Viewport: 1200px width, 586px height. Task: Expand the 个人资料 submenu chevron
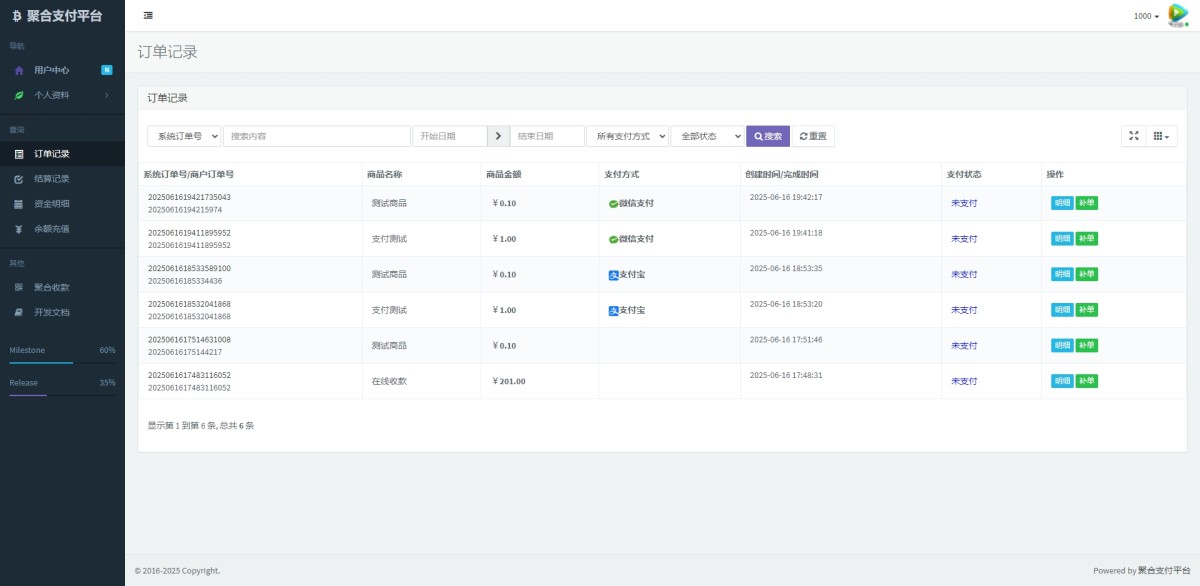click(107, 95)
